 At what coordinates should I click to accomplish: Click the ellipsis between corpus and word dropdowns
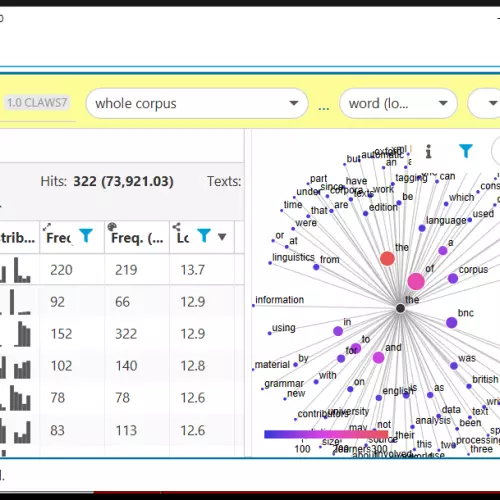click(323, 107)
